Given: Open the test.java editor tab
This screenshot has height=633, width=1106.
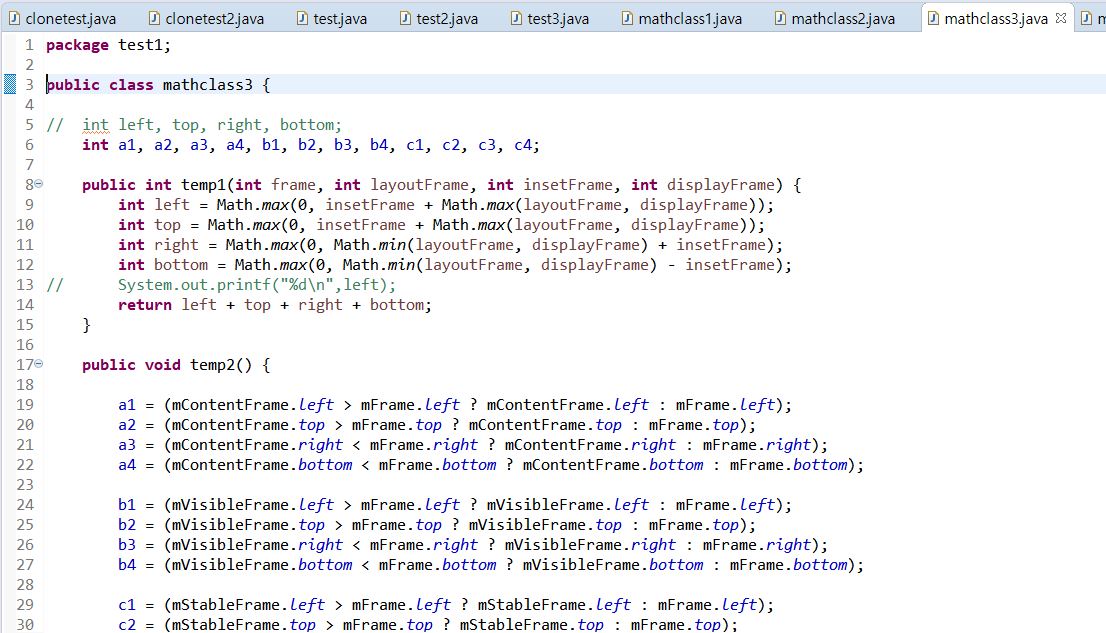Looking at the screenshot, I should [x=332, y=18].
